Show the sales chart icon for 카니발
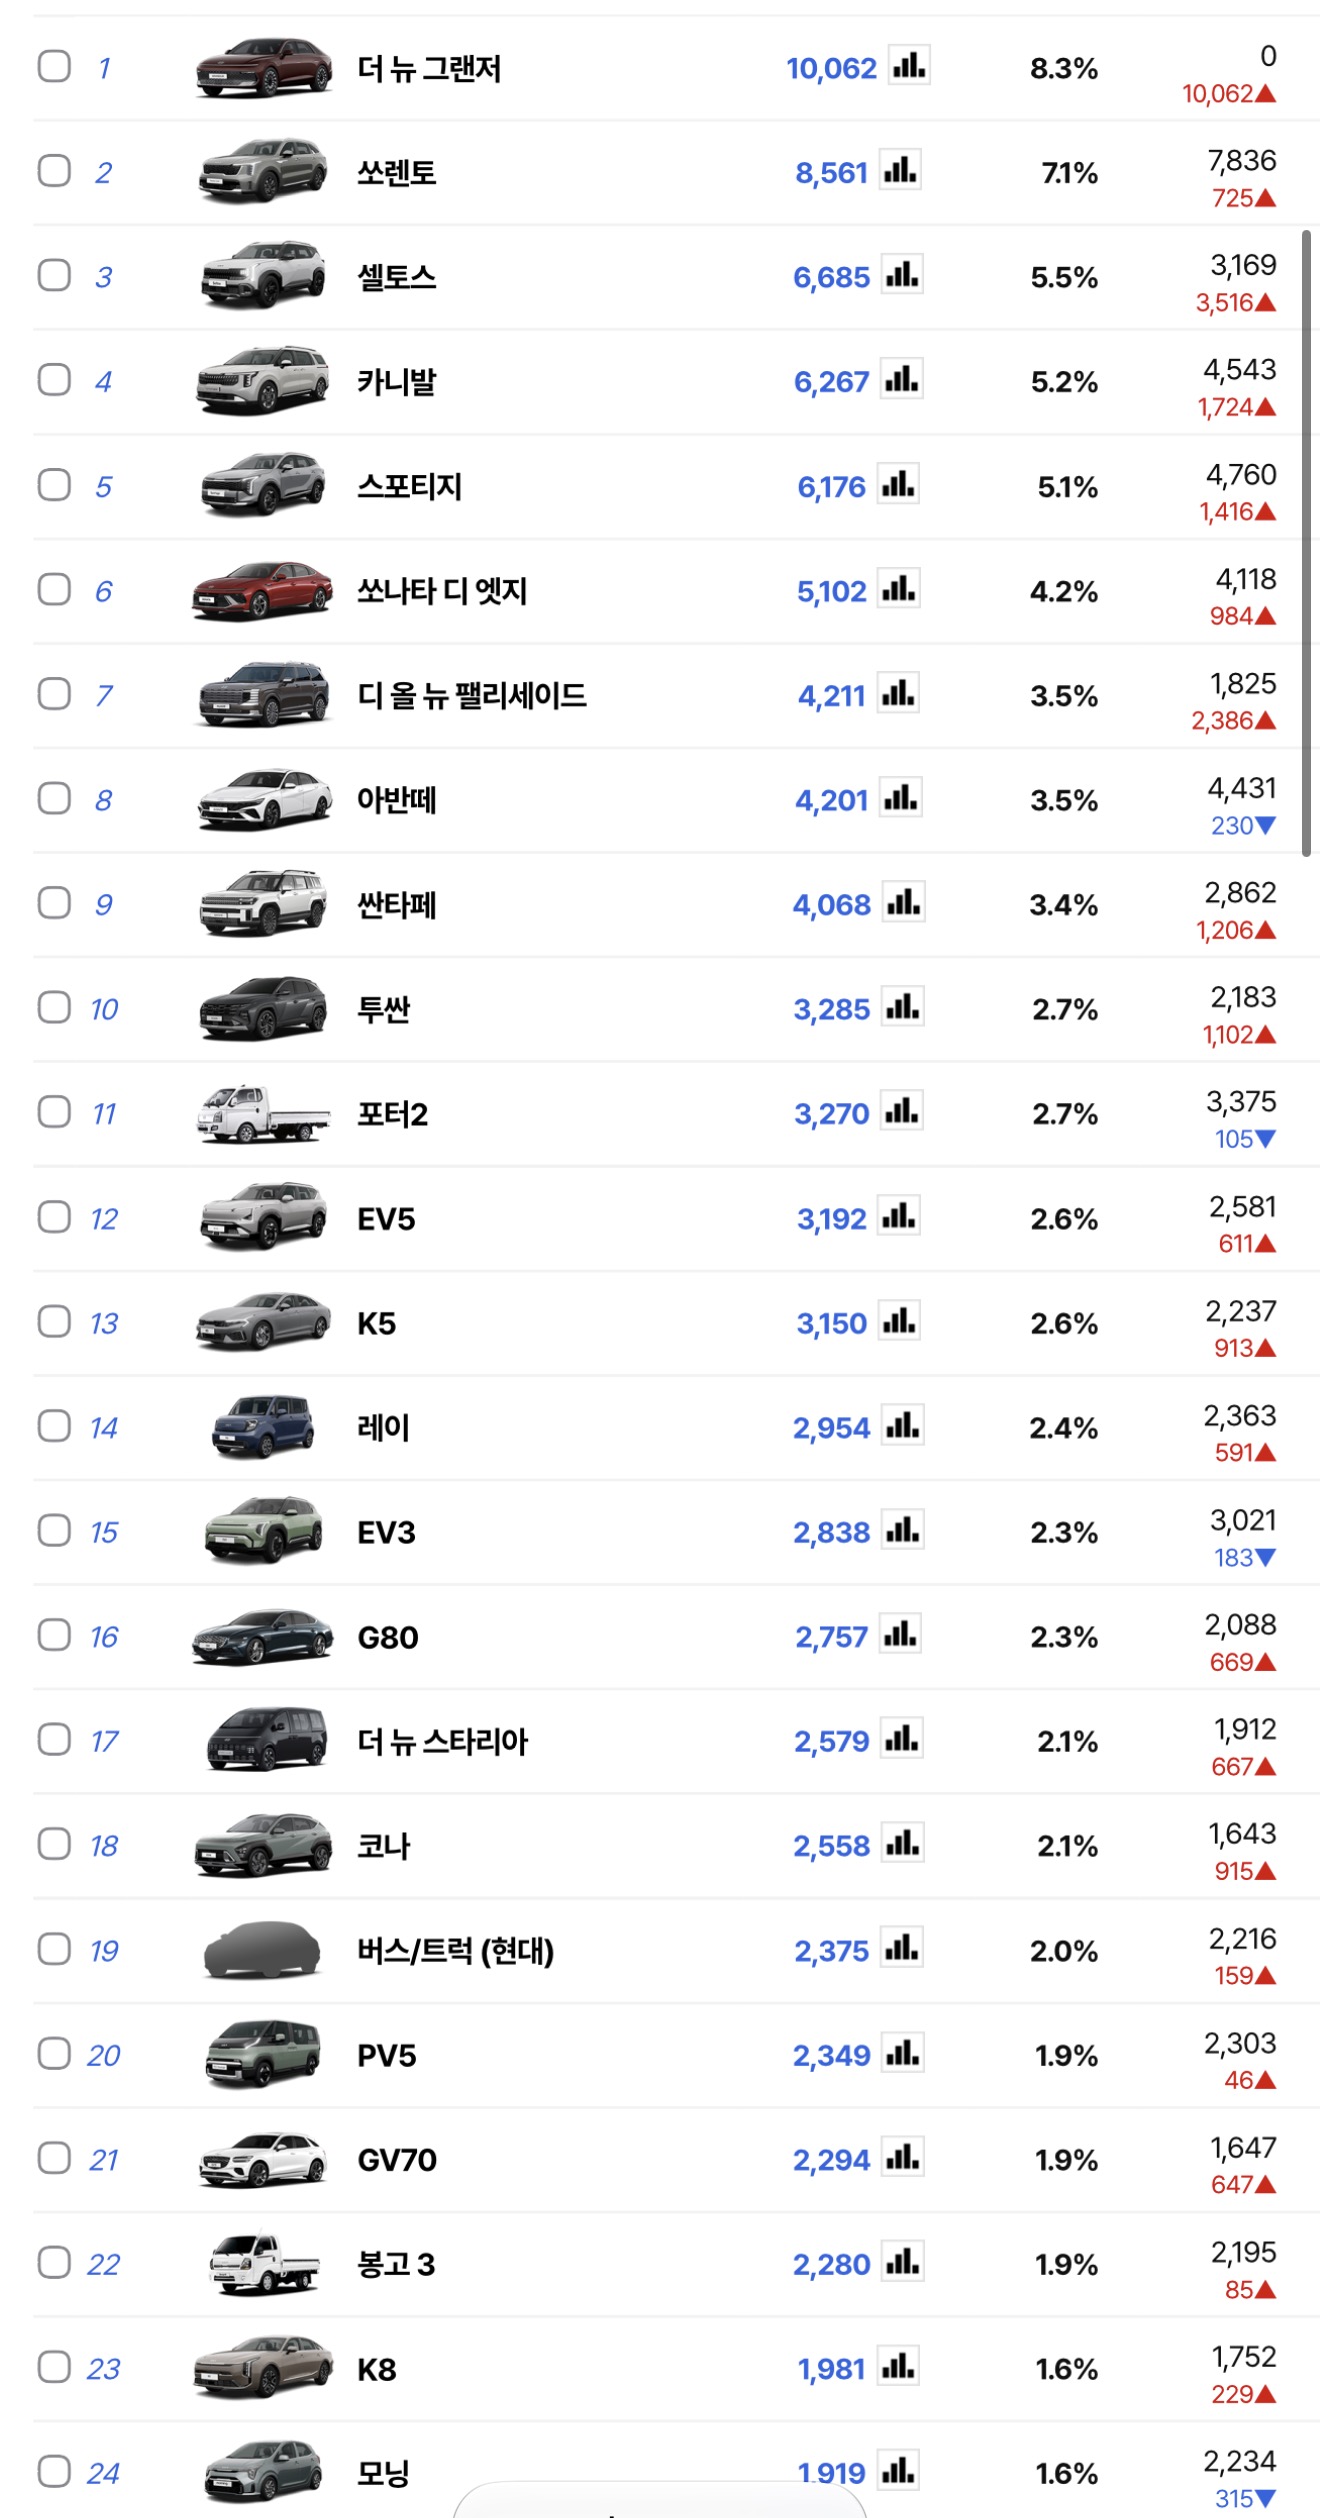The width and height of the screenshot is (1320, 2518). click(901, 380)
